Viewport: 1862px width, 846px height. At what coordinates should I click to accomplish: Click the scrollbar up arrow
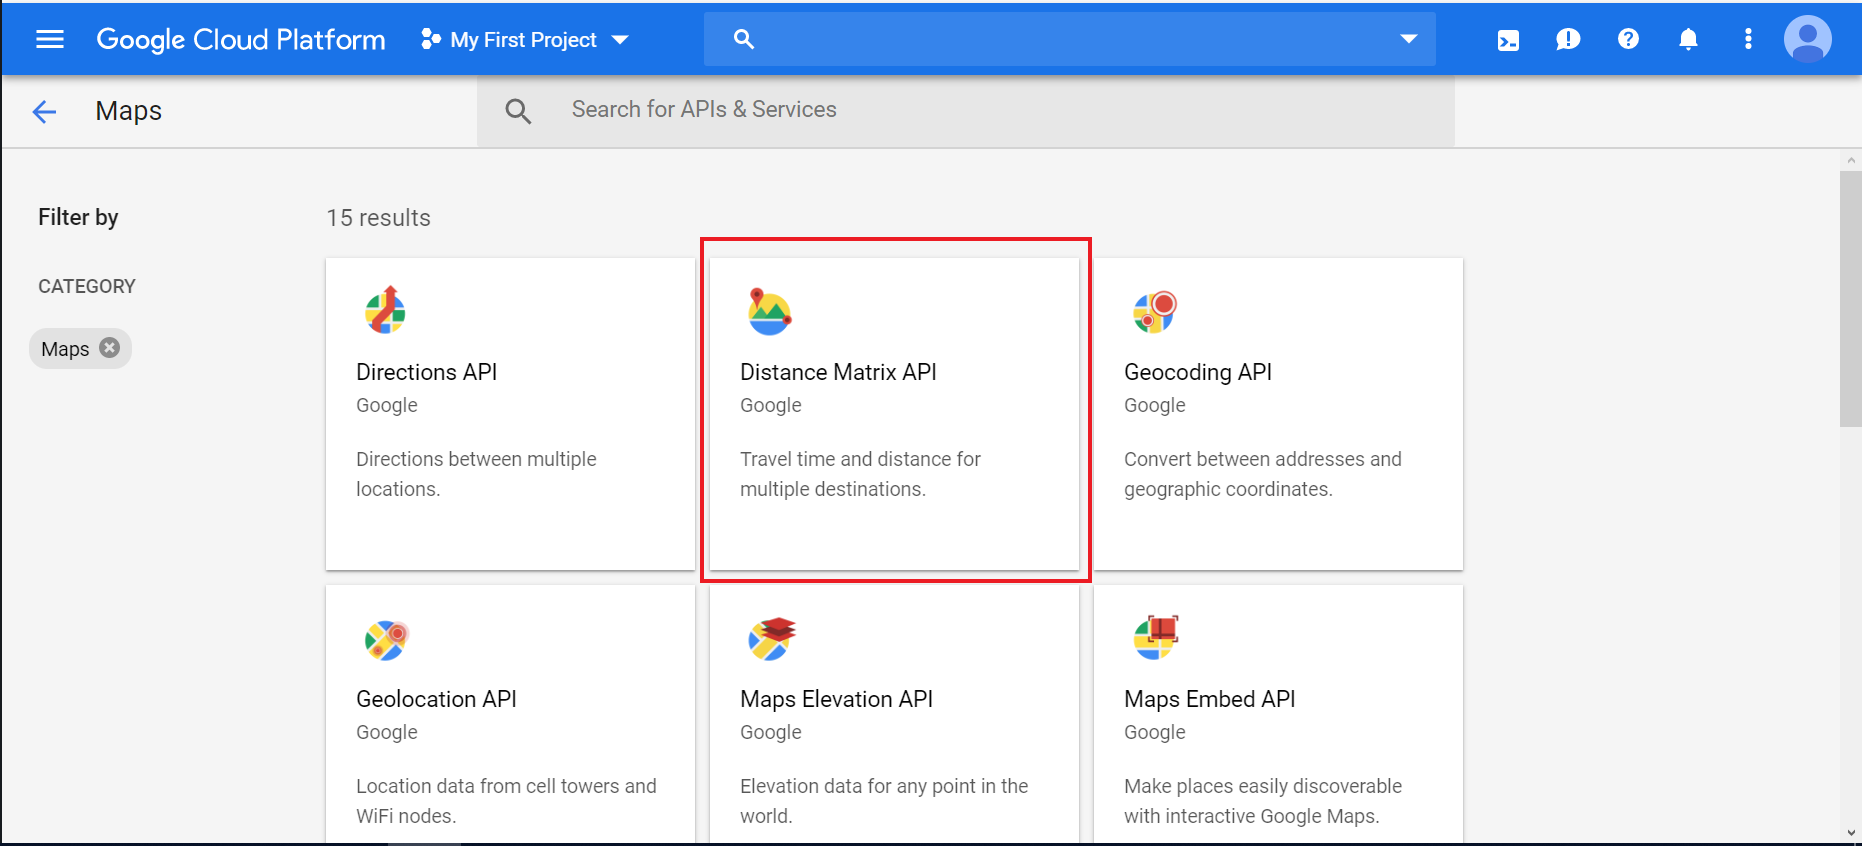1850,160
